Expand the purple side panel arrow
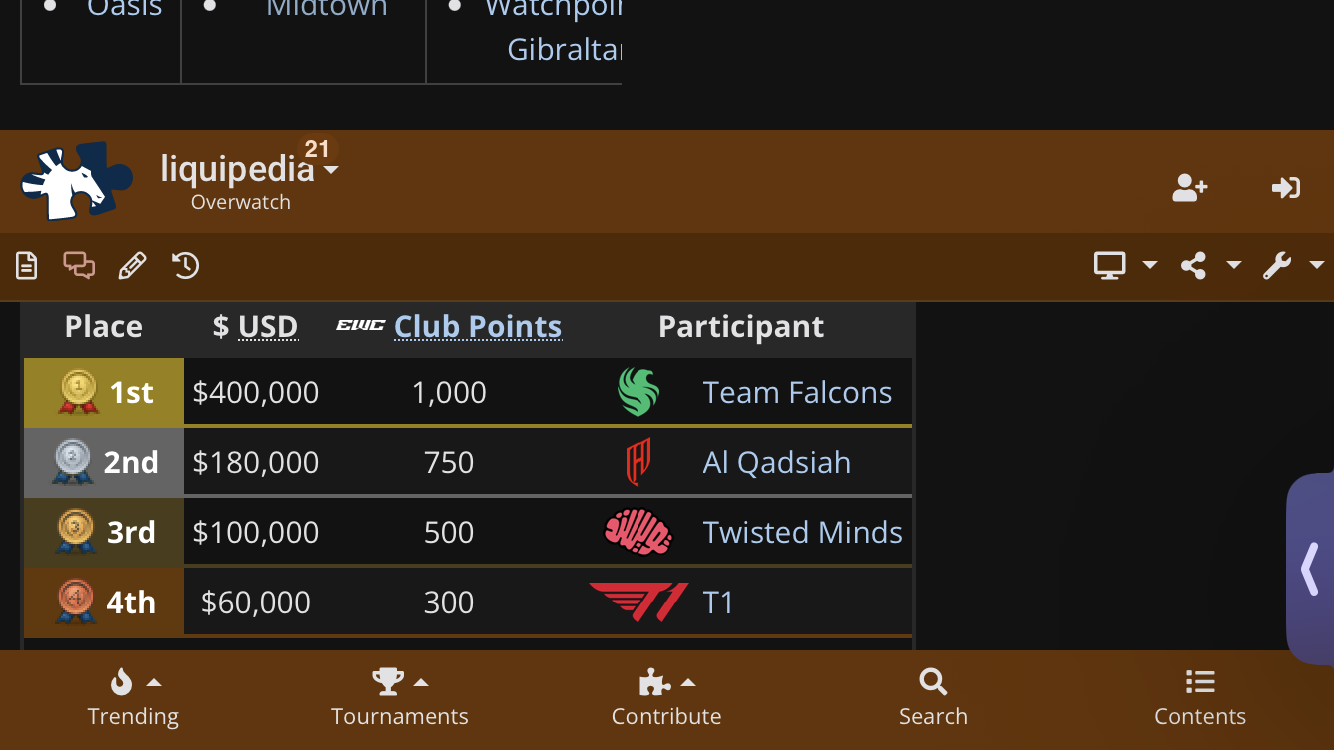The width and height of the screenshot is (1334, 750). pos(1310,570)
